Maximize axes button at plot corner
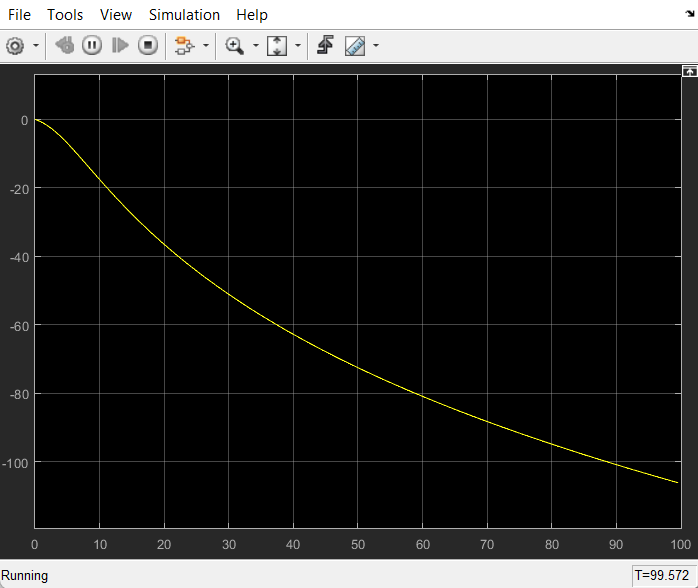This screenshot has width=698, height=588. click(690, 71)
